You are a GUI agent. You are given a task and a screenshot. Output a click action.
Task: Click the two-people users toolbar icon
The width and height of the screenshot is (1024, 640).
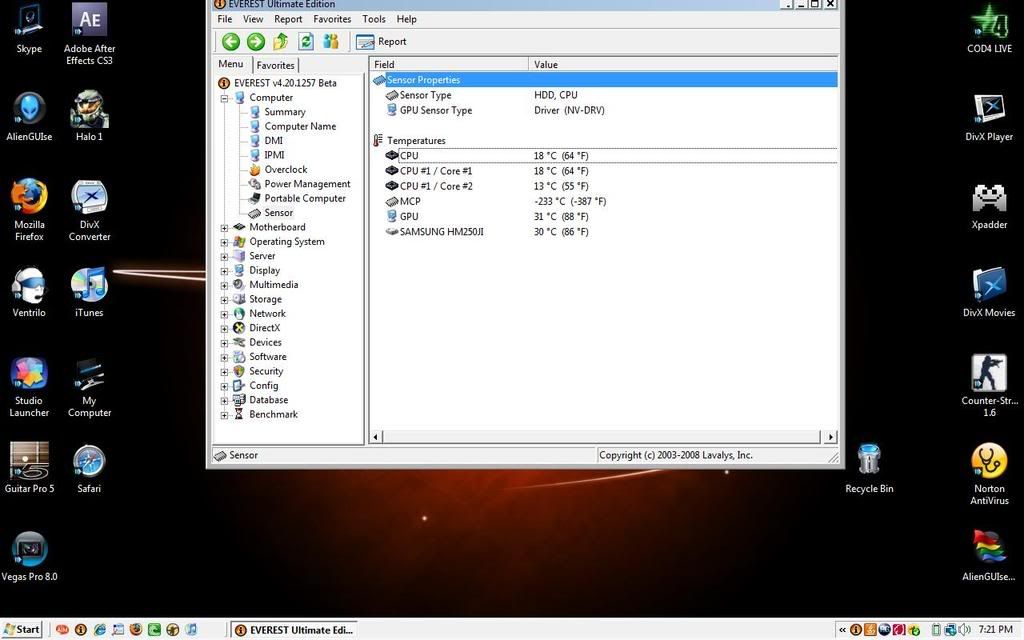331,42
